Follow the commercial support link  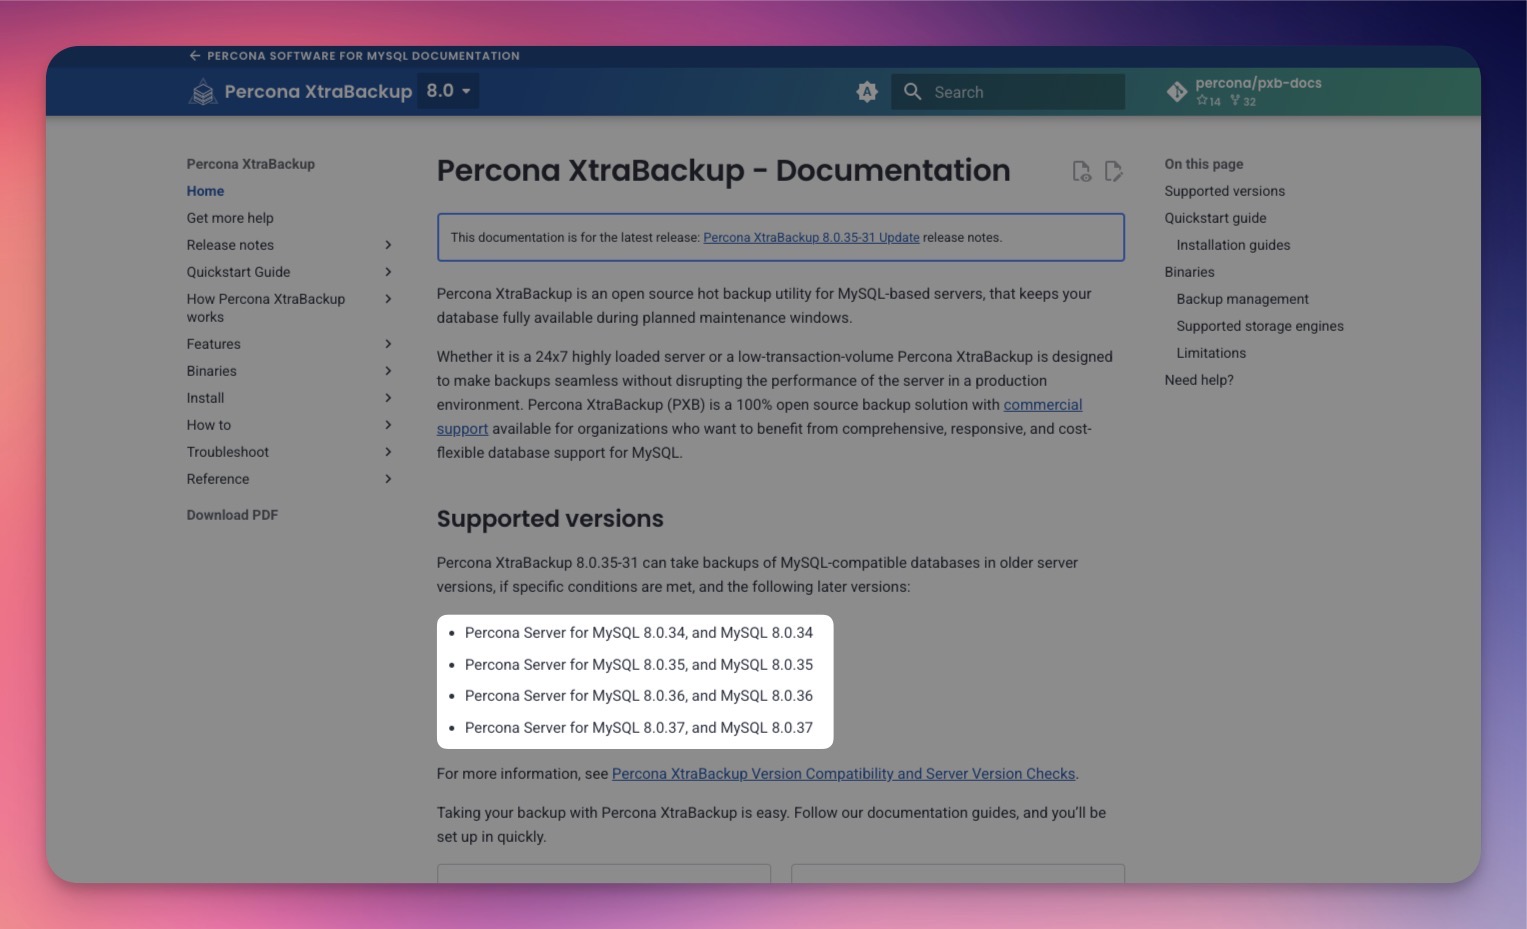1042,405
